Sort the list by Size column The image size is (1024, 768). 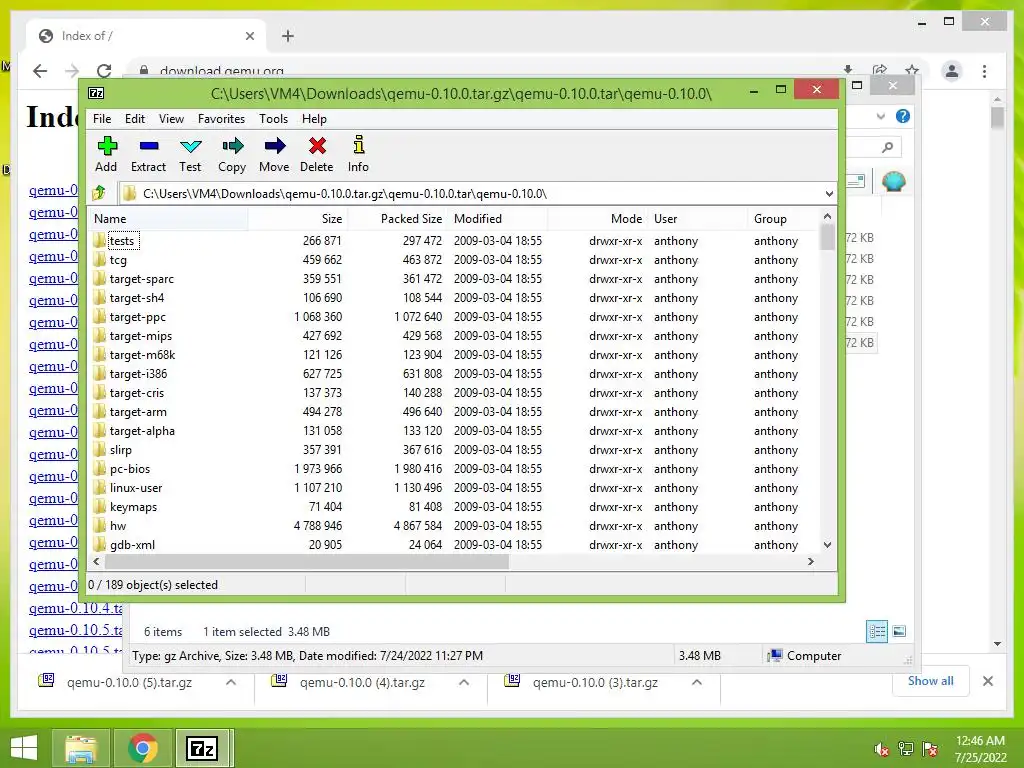(298, 219)
